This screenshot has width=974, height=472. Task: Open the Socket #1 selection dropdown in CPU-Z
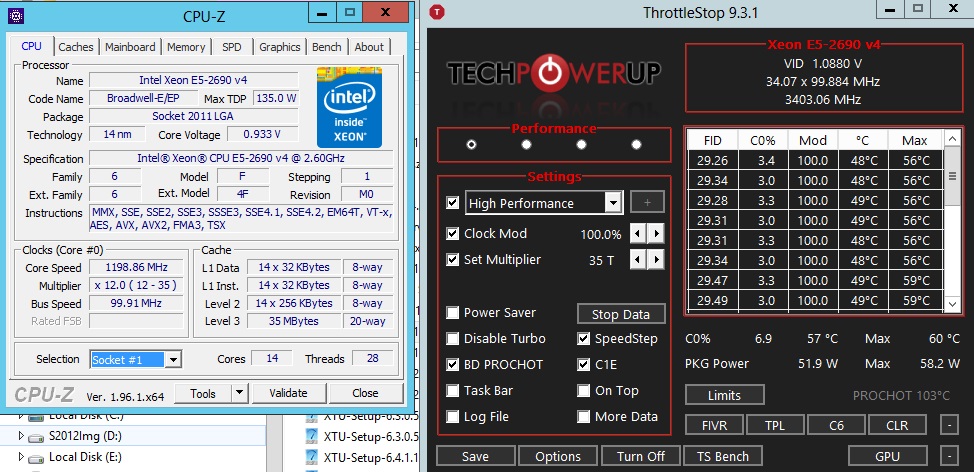click(173, 360)
